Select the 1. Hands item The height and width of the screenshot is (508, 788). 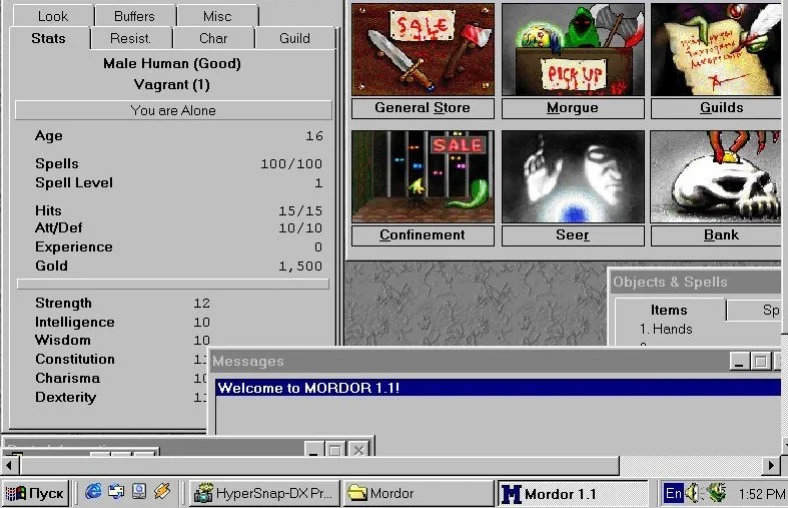coord(666,329)
